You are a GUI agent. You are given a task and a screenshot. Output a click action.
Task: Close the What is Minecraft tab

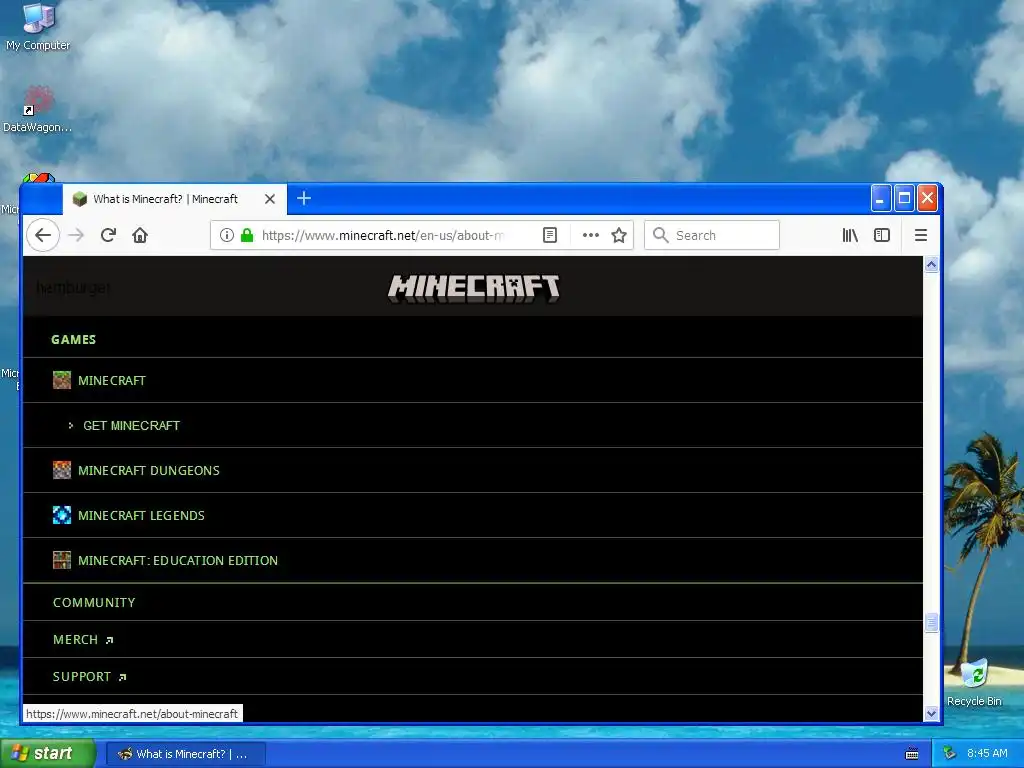[270, 199]
